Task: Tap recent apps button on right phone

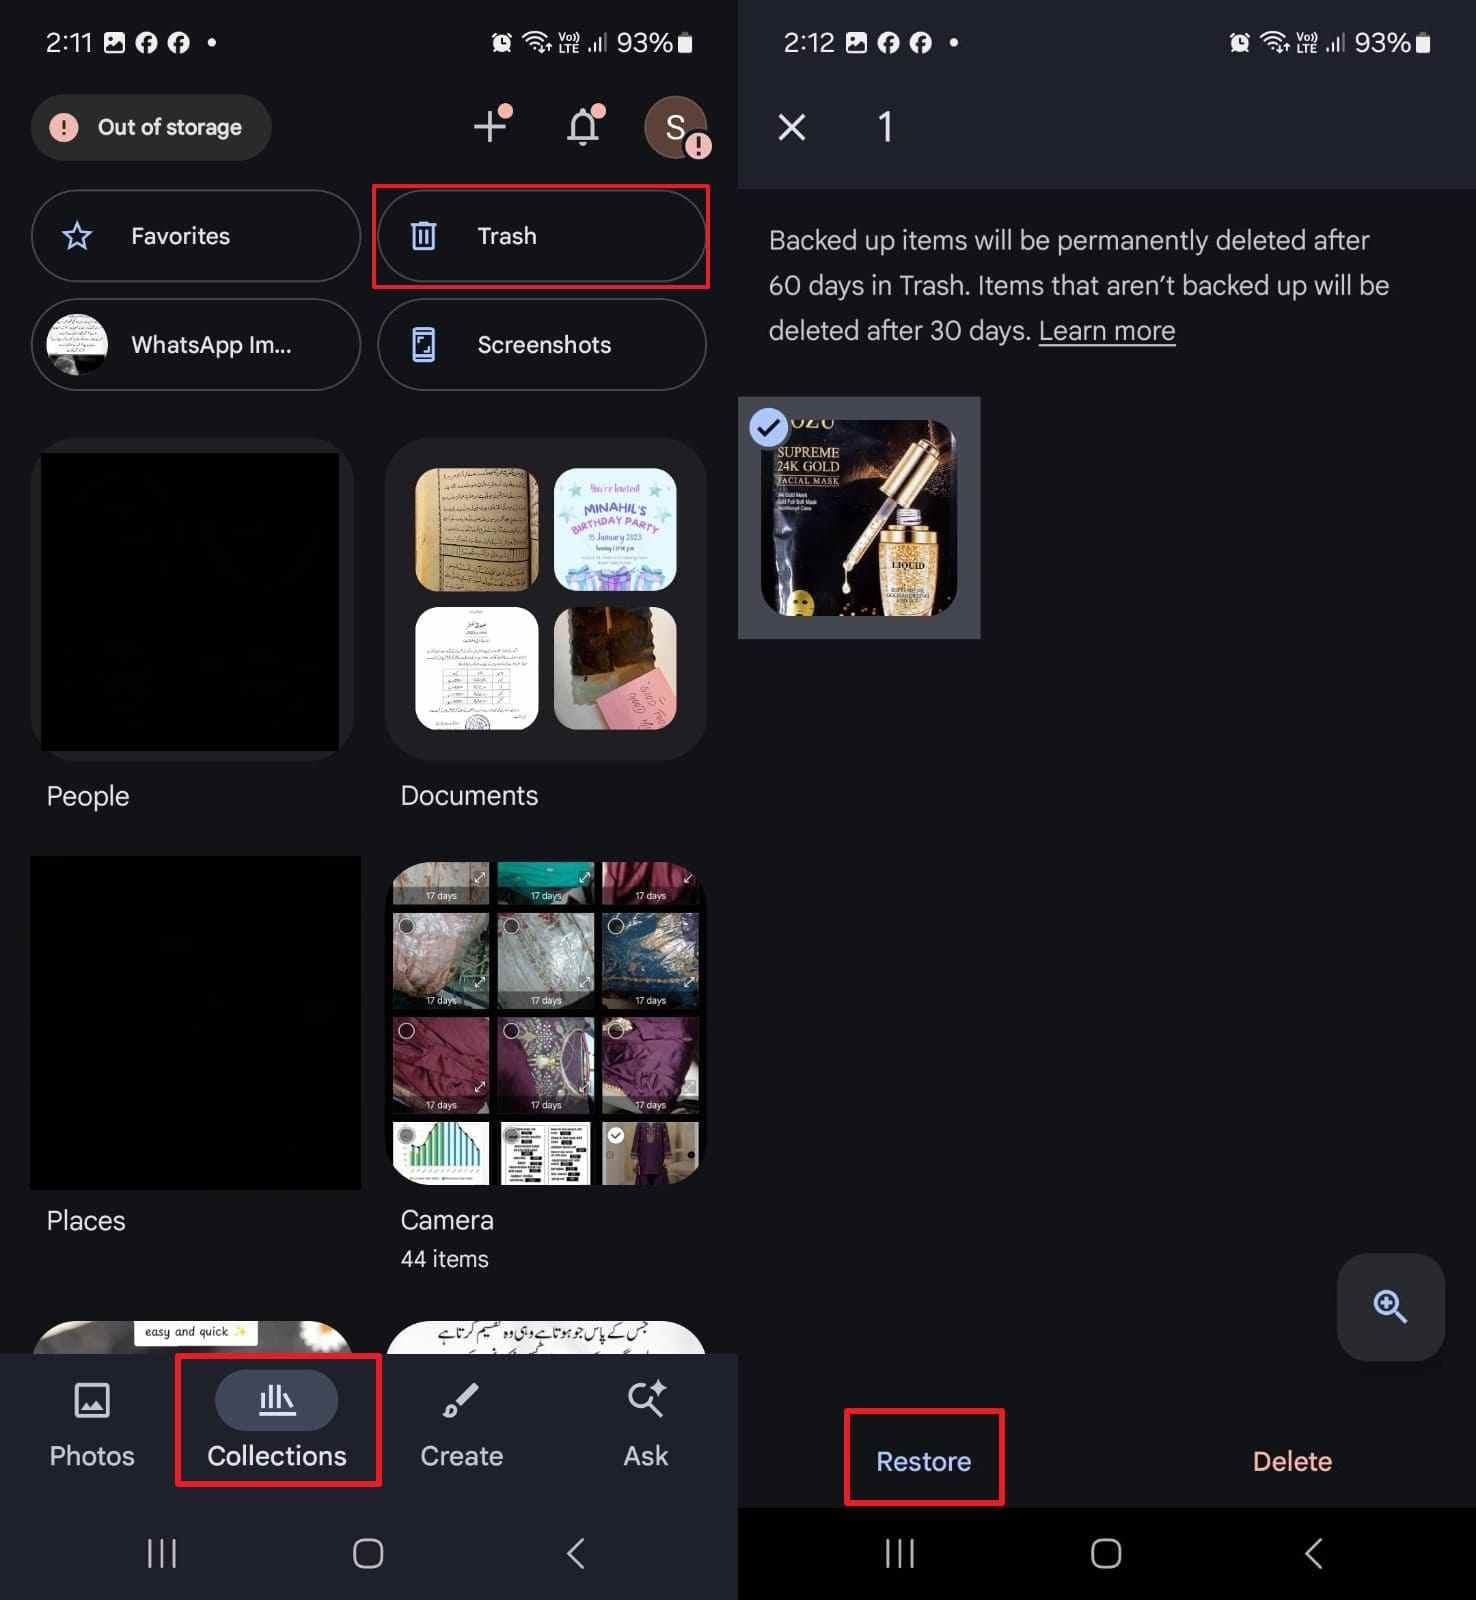Action: click(x=900, y=1553)
